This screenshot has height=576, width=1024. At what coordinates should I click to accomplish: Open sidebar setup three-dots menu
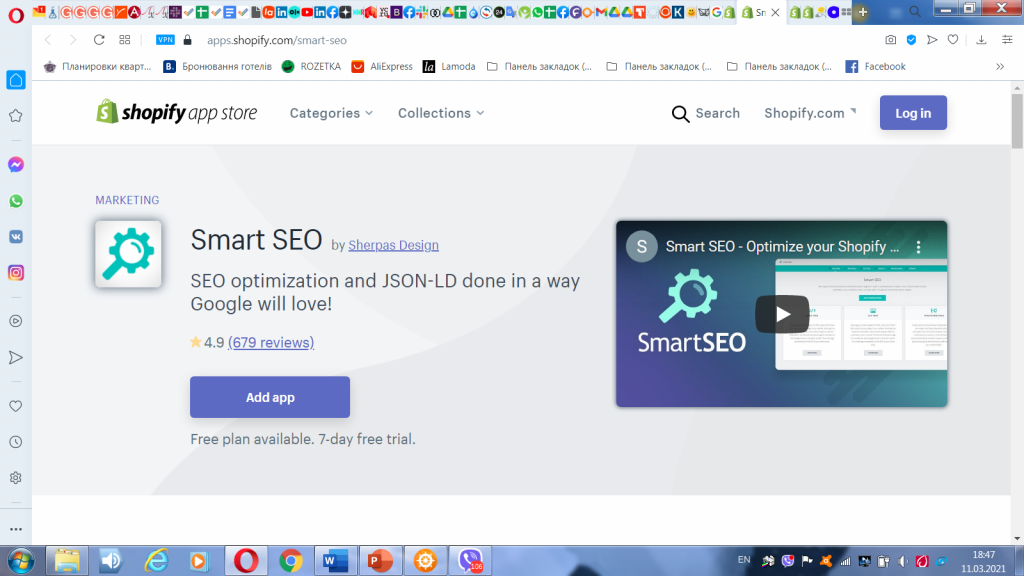point(16,529)
